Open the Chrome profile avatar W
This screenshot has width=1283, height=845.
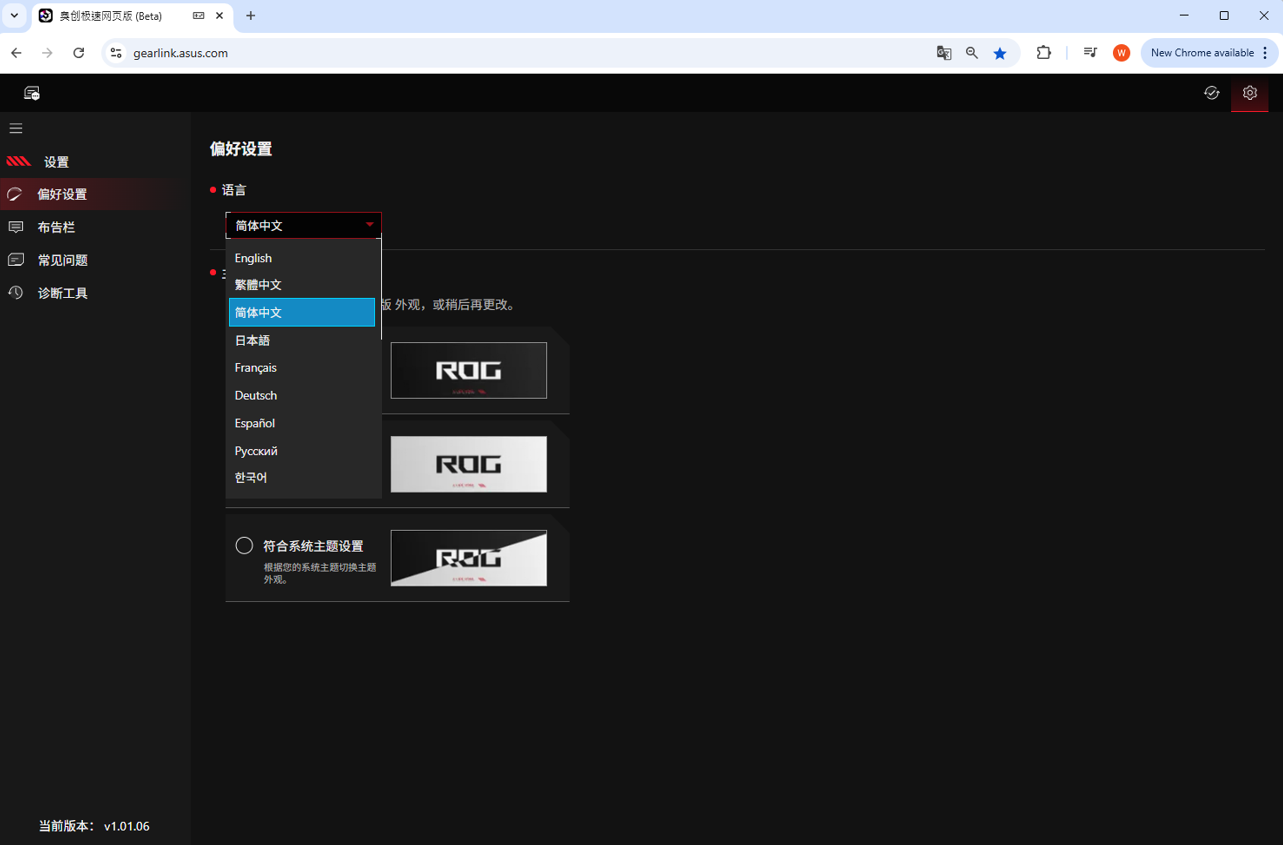[x=1121, y=53]
